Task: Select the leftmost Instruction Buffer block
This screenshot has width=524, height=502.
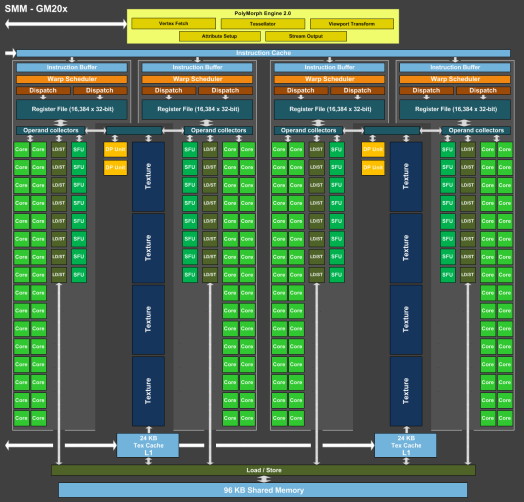Action: click(x=72, y=67)
